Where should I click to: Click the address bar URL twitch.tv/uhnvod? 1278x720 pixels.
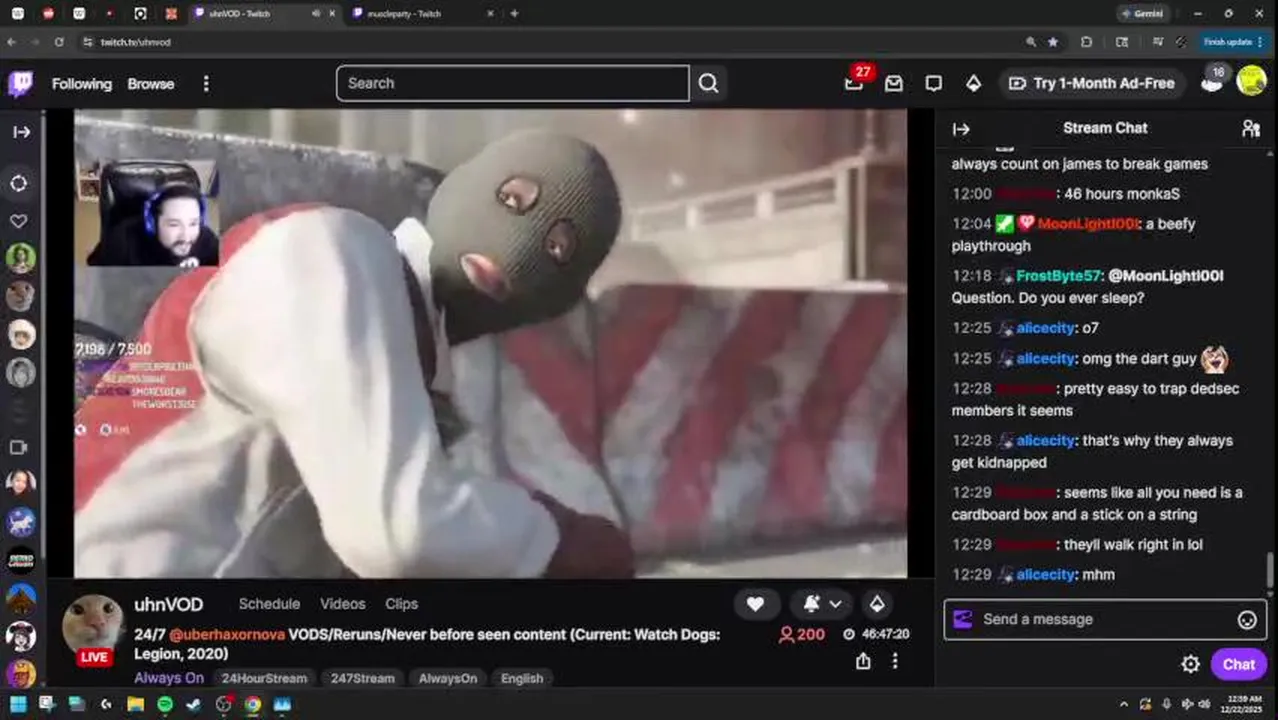click(136, 42)
